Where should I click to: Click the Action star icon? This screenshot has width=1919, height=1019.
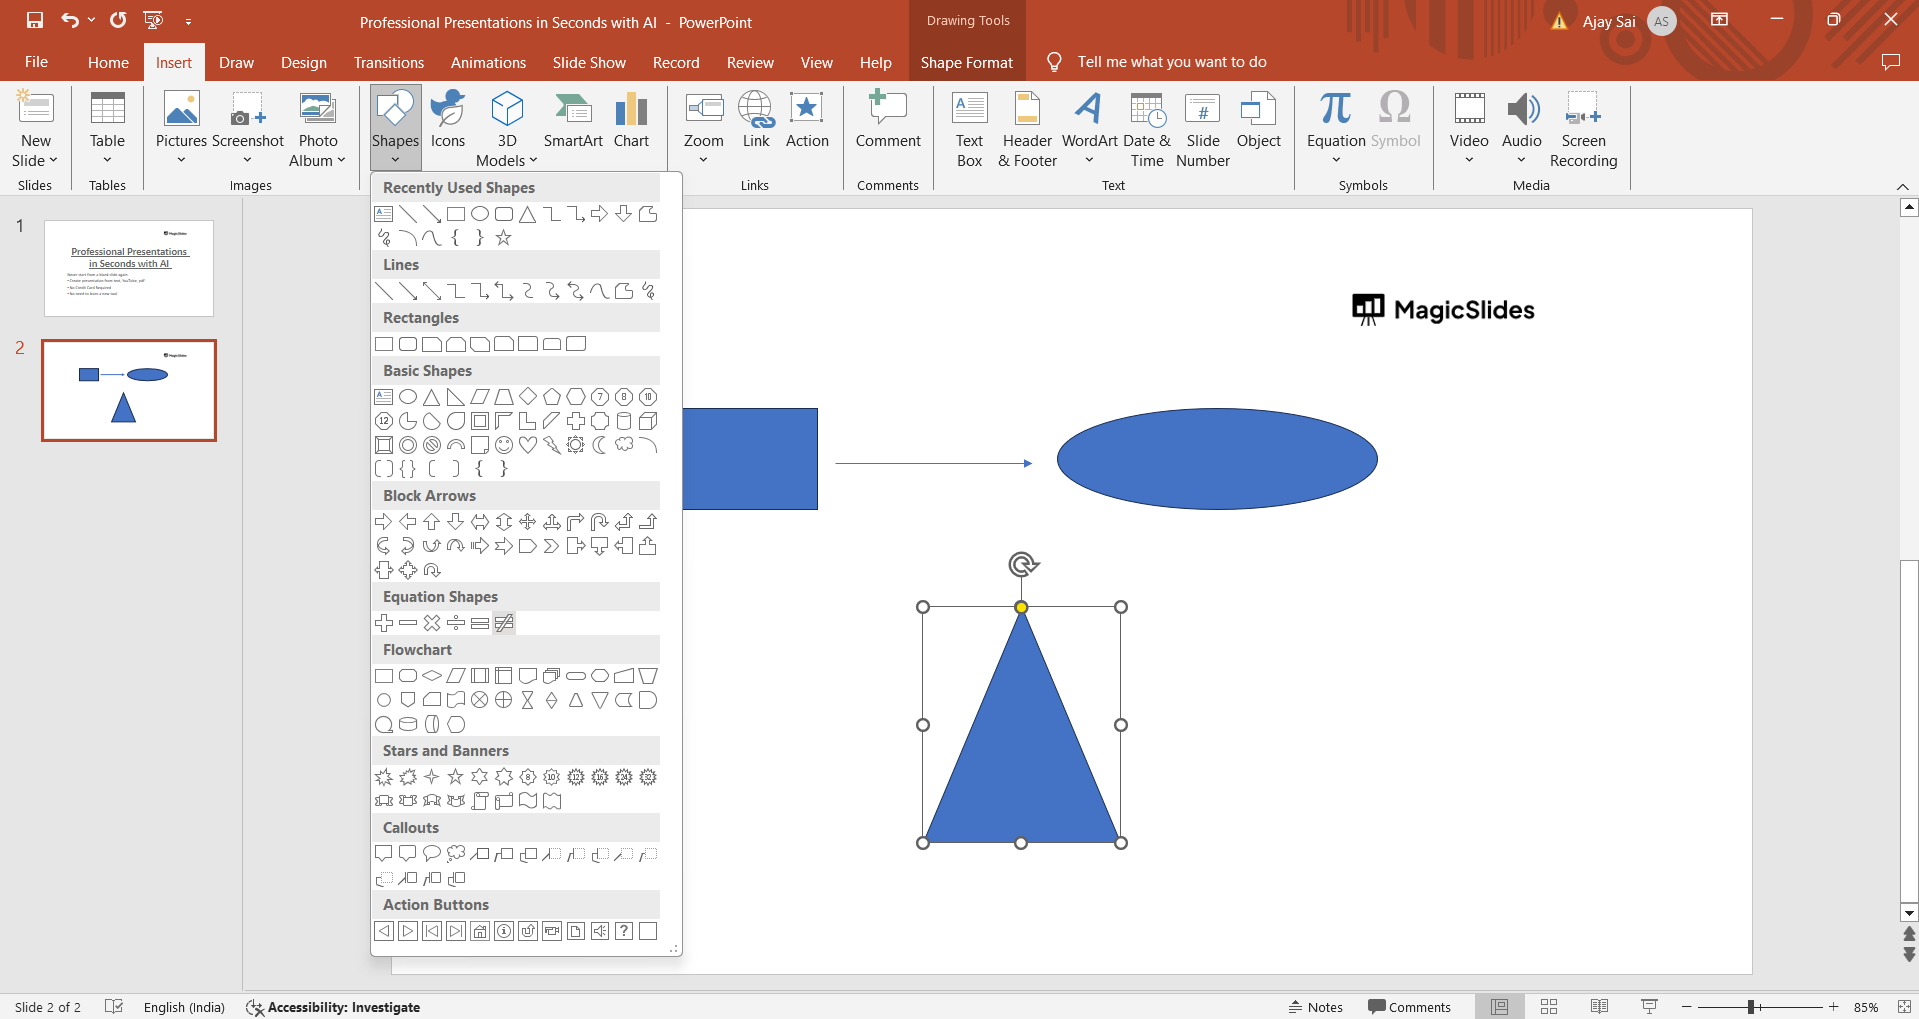[807, 108]
